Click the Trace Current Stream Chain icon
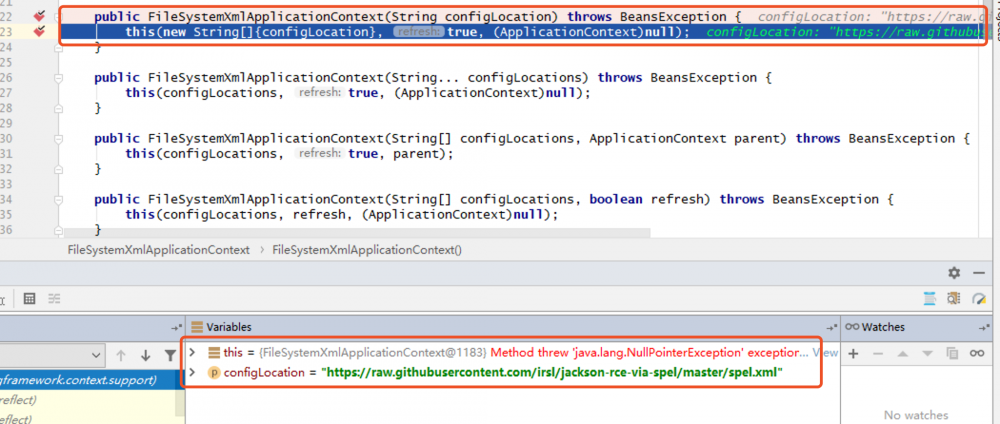The width and height of the screenshot is (1000, 424). click(55, 298)
